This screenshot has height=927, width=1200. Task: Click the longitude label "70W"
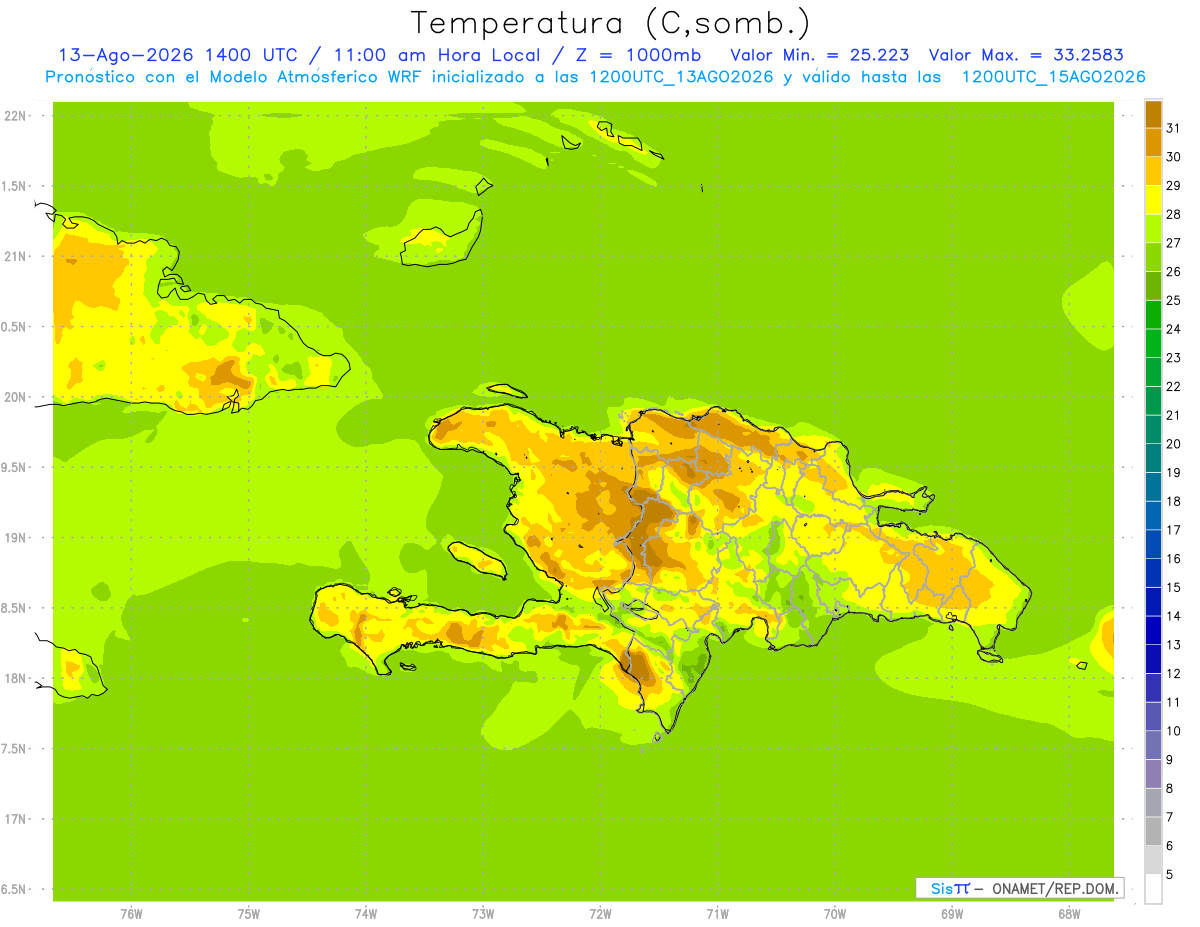(835, 914)
